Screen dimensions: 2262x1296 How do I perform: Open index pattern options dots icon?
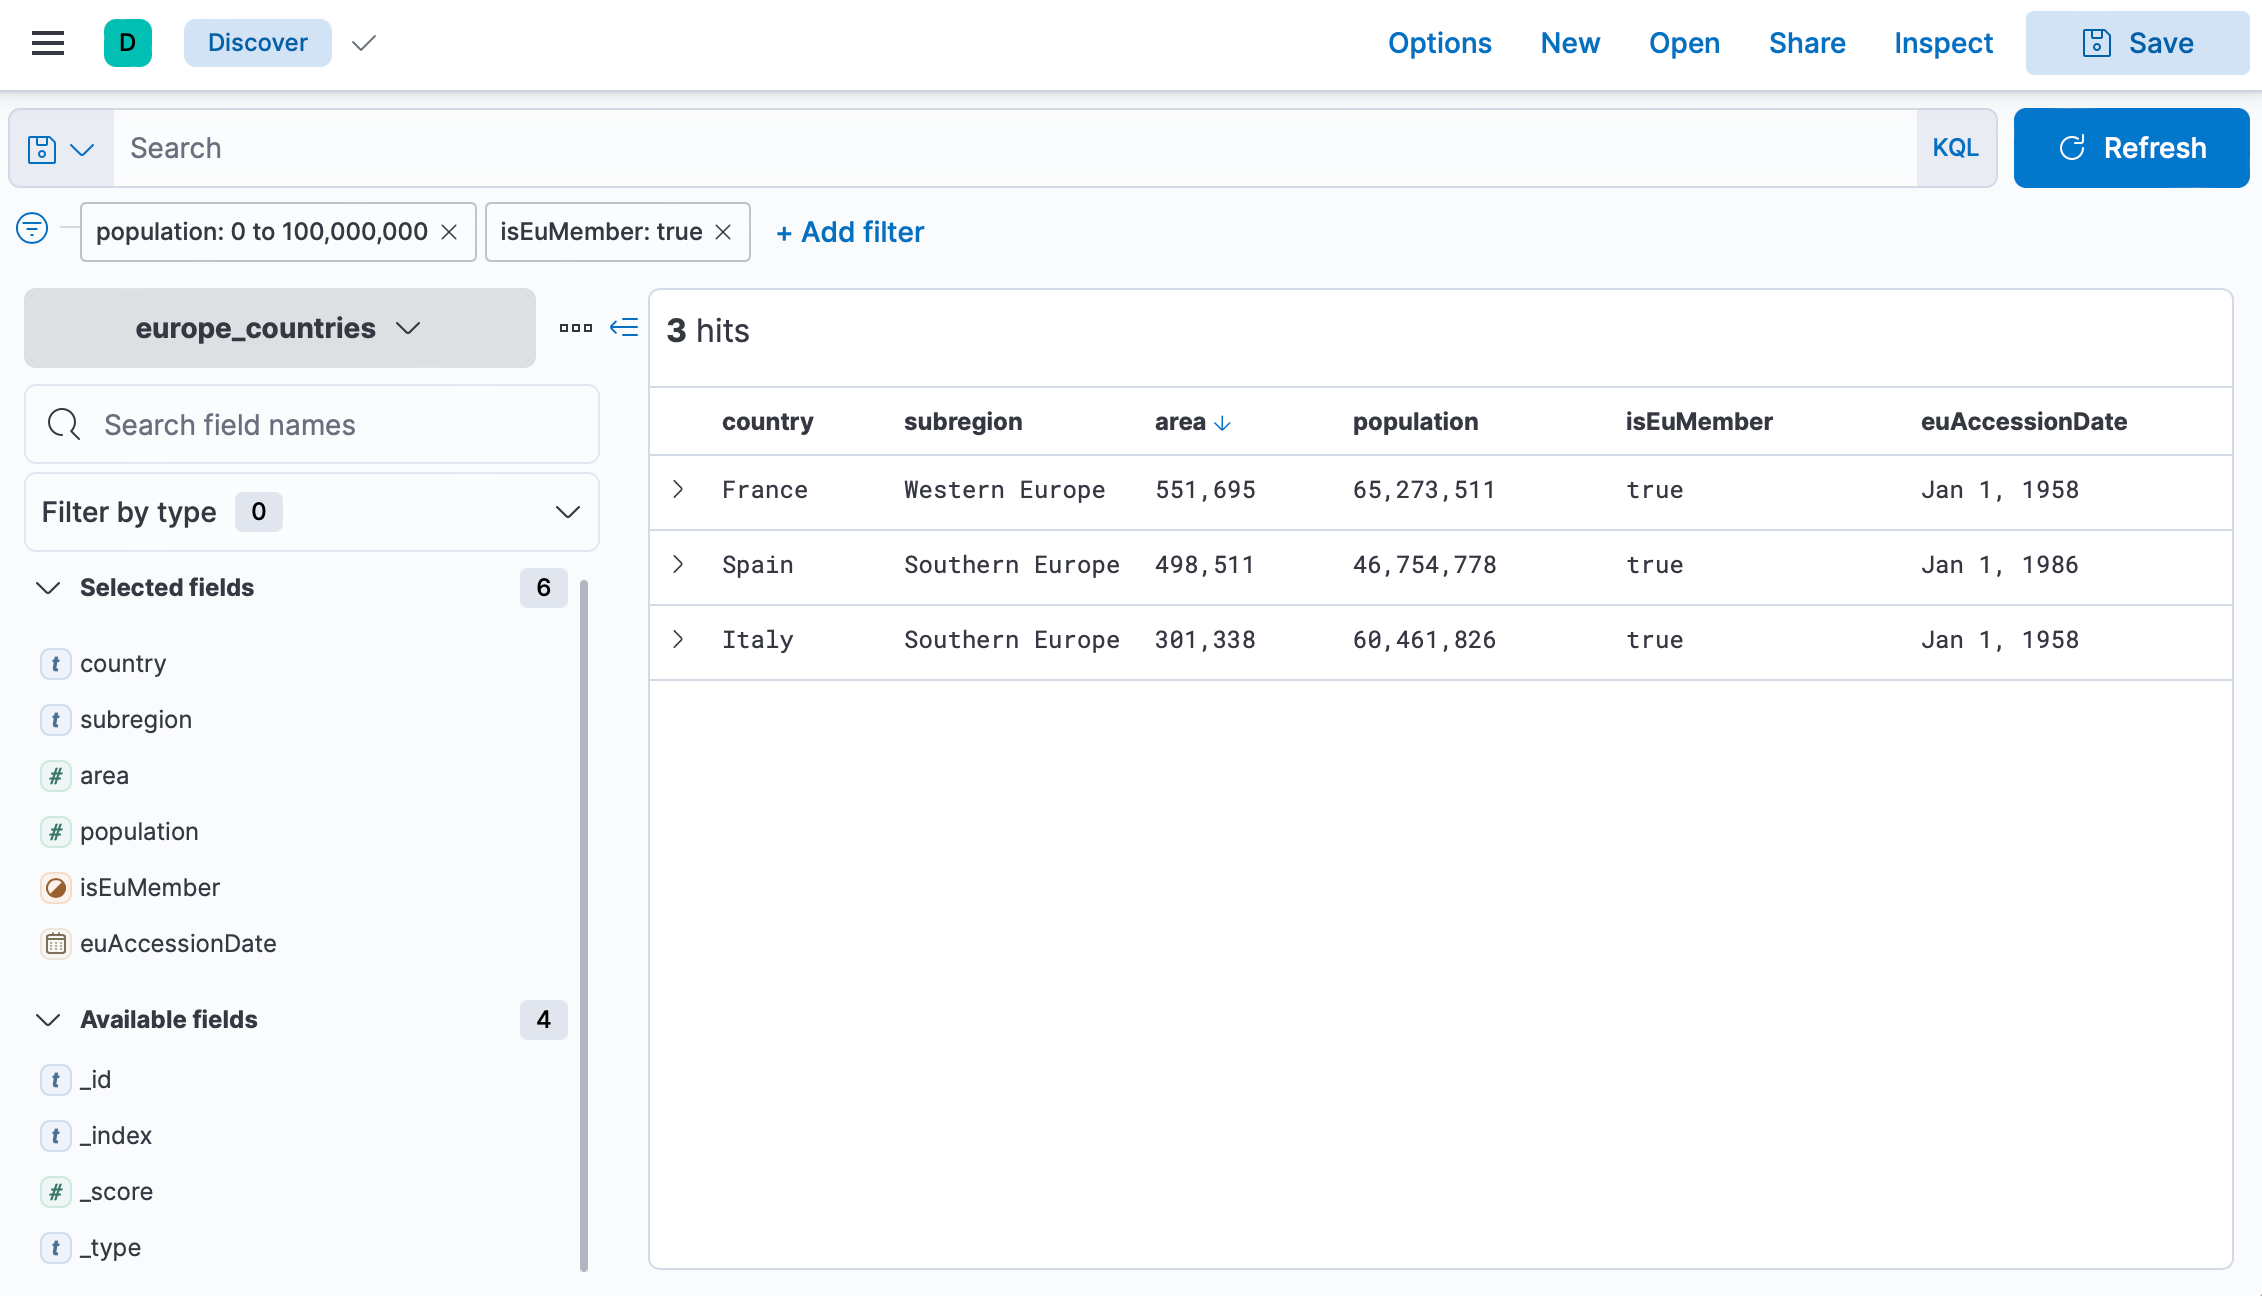click(x=575, y=327)
